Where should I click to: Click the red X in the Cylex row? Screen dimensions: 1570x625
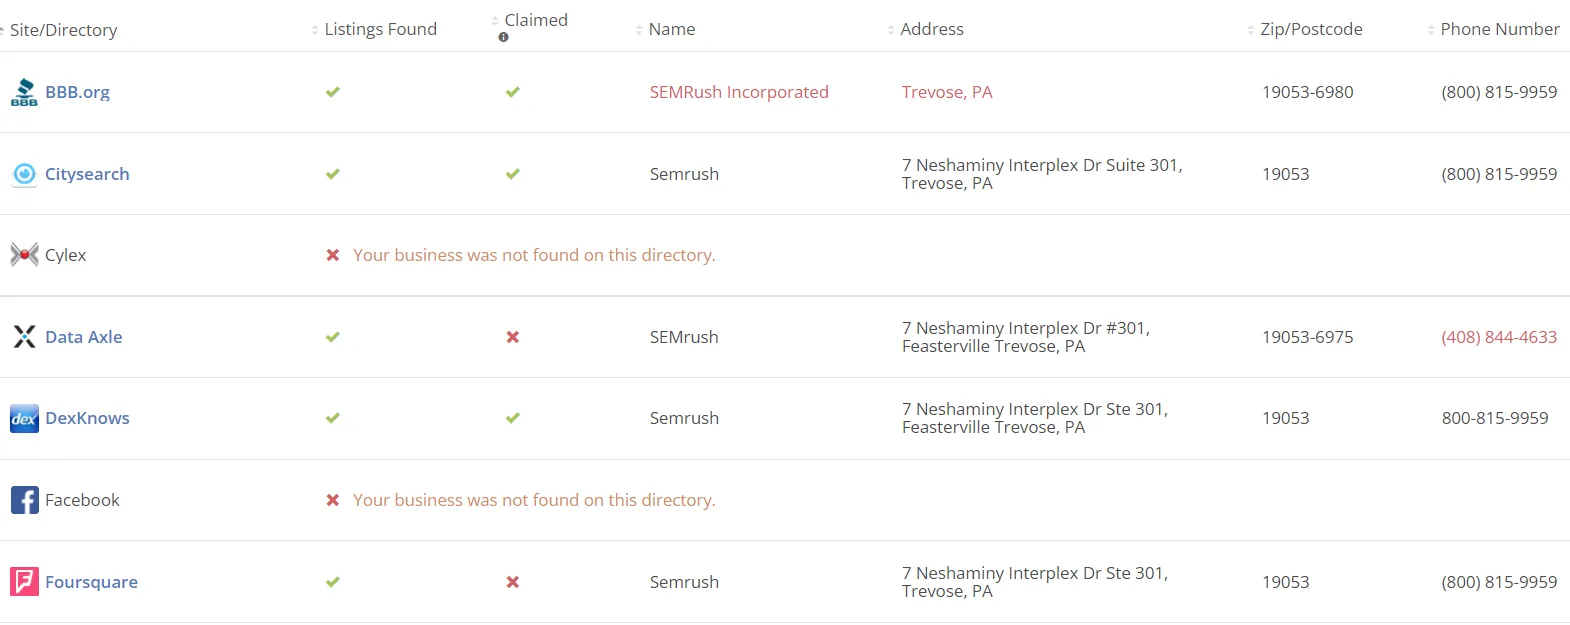coord(333,255)
